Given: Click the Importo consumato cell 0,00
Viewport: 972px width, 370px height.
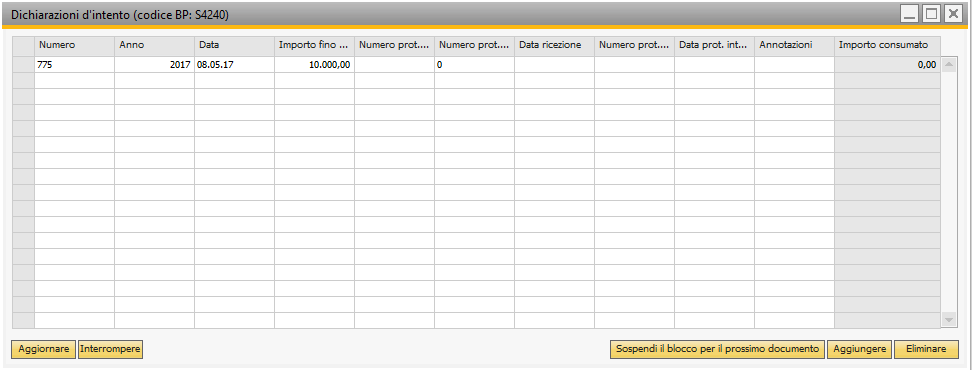Looking at the screenshot, I should click(887, 64).
